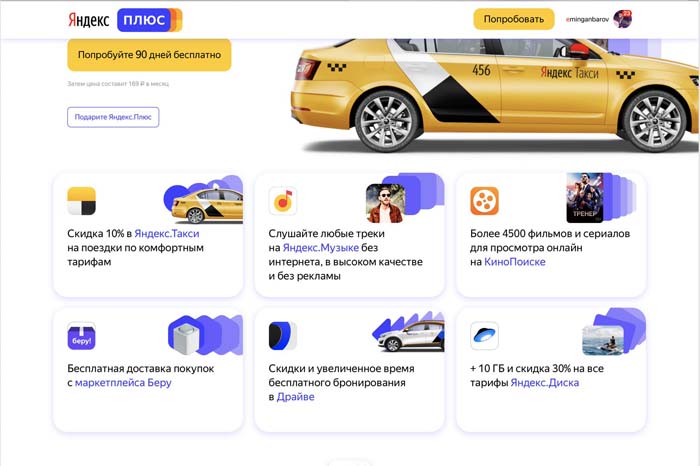Click text 'Затем цена составит 169 ₽ в месяц'
Viewport: 700px width, 466px height.
[x=118, y=83]
